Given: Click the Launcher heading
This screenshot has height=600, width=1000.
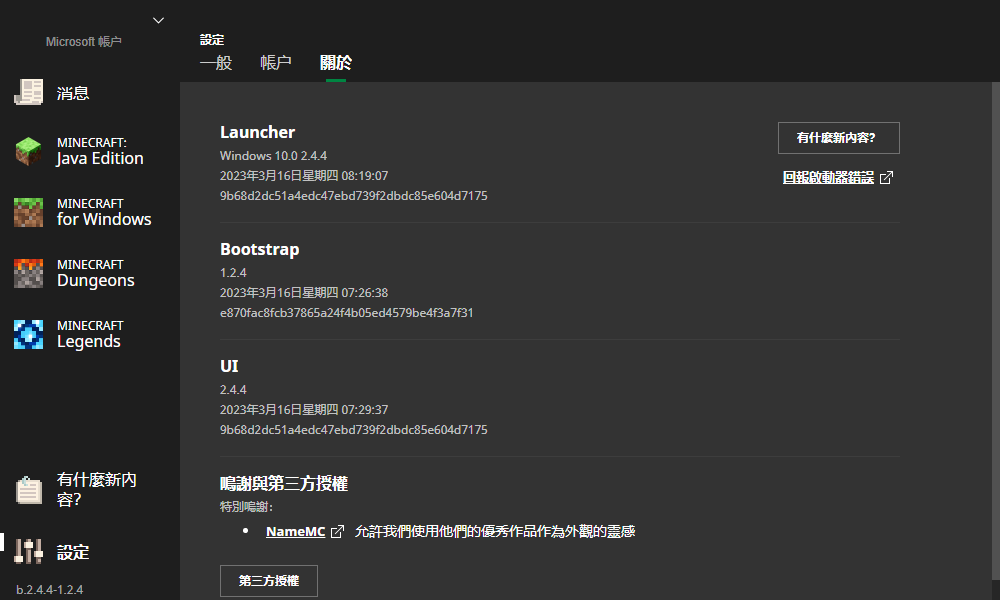Looking at the screenshot, I should tap(257, 132).
